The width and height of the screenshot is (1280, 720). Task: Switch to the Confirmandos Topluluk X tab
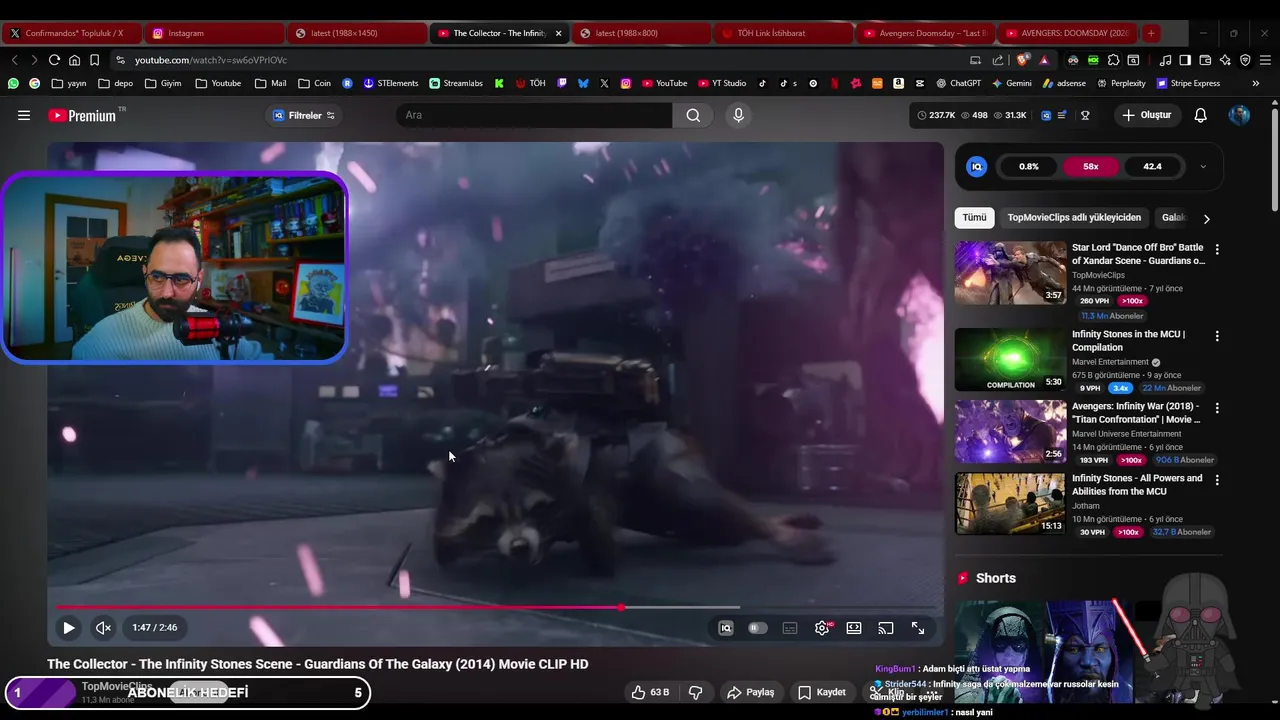(x=70, y=33)
